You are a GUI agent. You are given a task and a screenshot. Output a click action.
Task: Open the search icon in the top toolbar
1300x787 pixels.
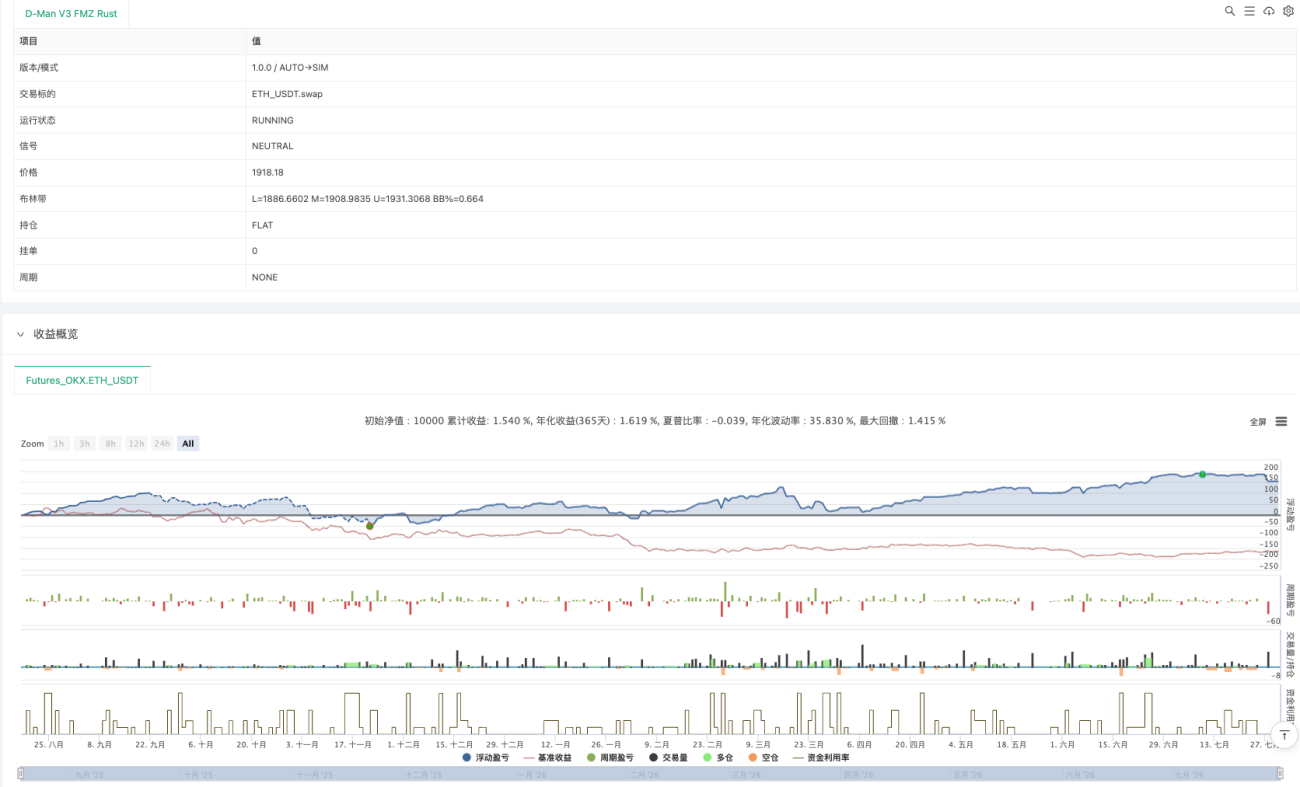click(1230, 11)
